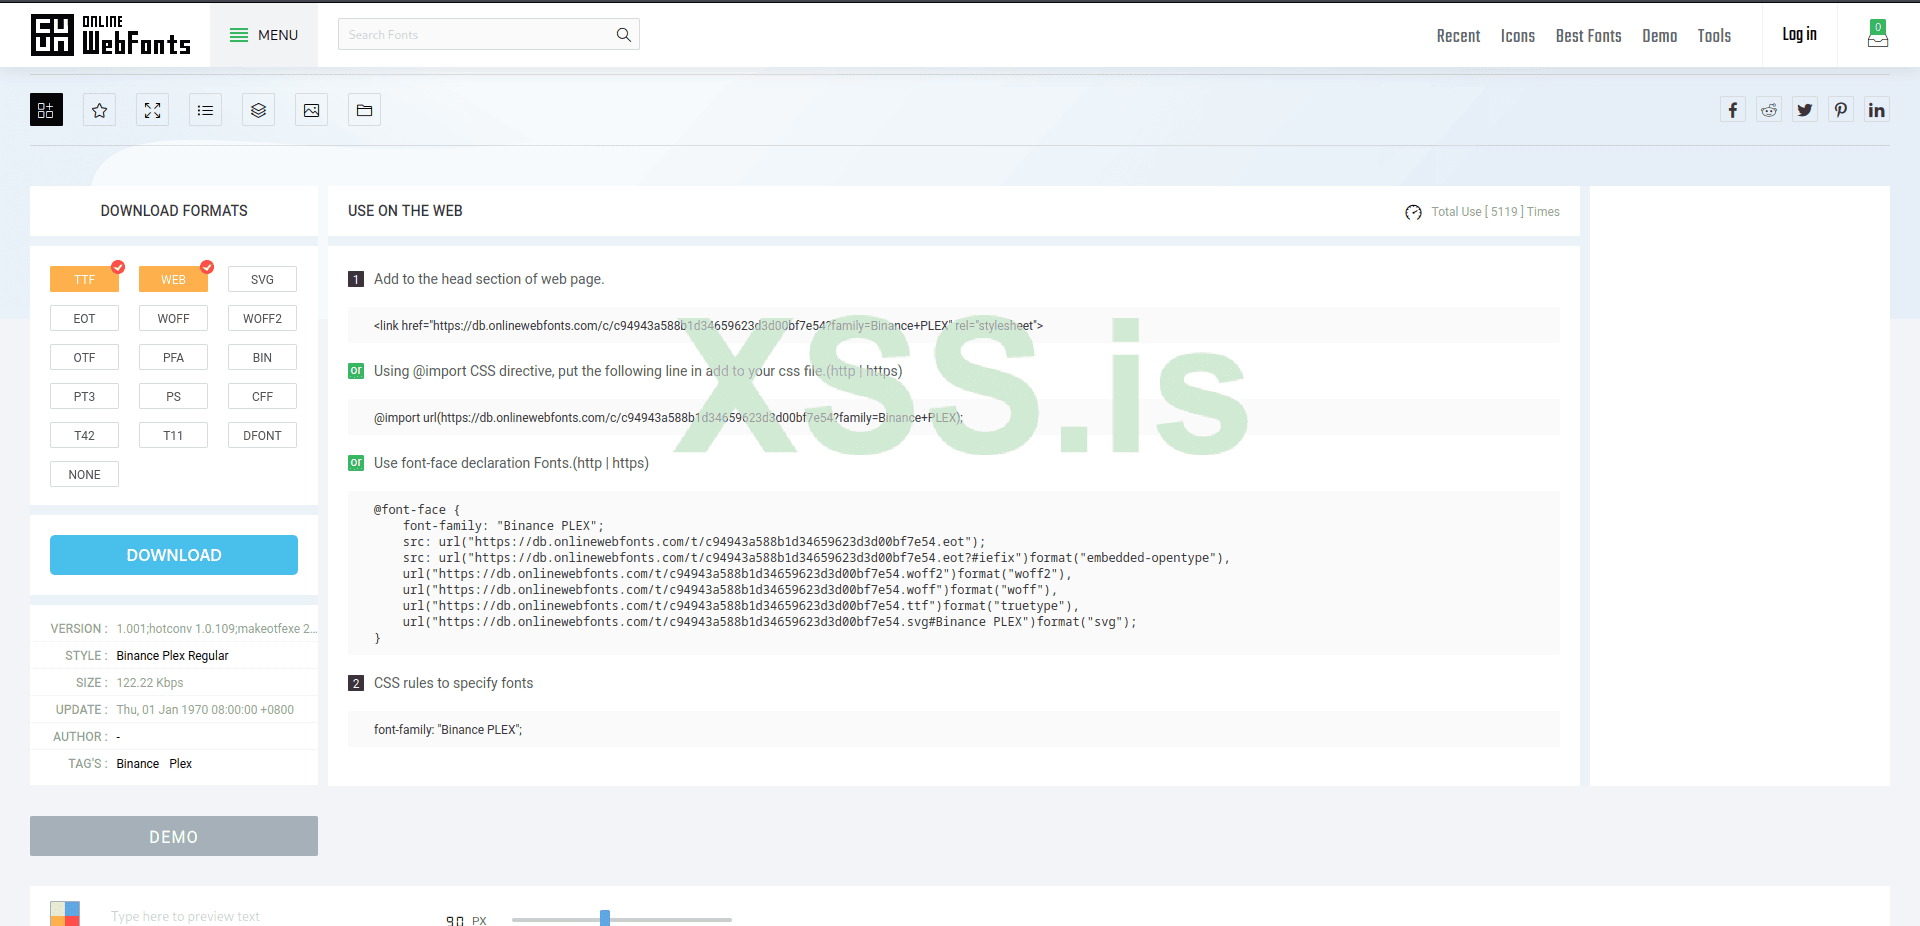Screen dimensions: 1920x926
Task: Click the Plex tag link
Action: point(181,764)
